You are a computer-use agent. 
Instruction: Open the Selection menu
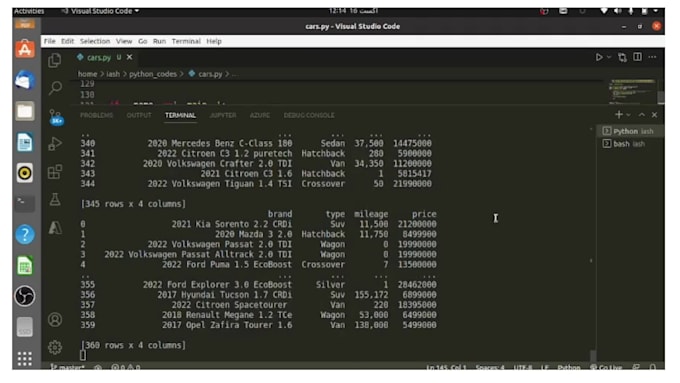(95, 41)
